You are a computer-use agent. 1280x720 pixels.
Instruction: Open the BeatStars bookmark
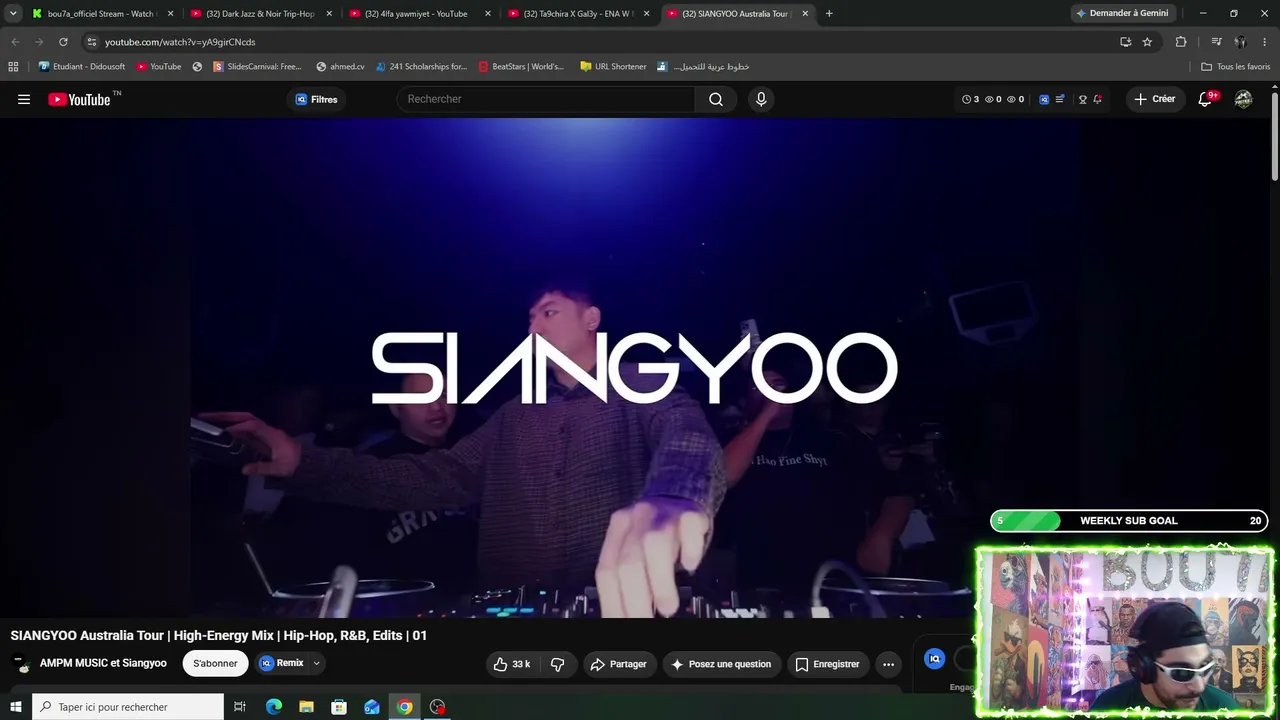pyautogui.click(x=521, y=67)
